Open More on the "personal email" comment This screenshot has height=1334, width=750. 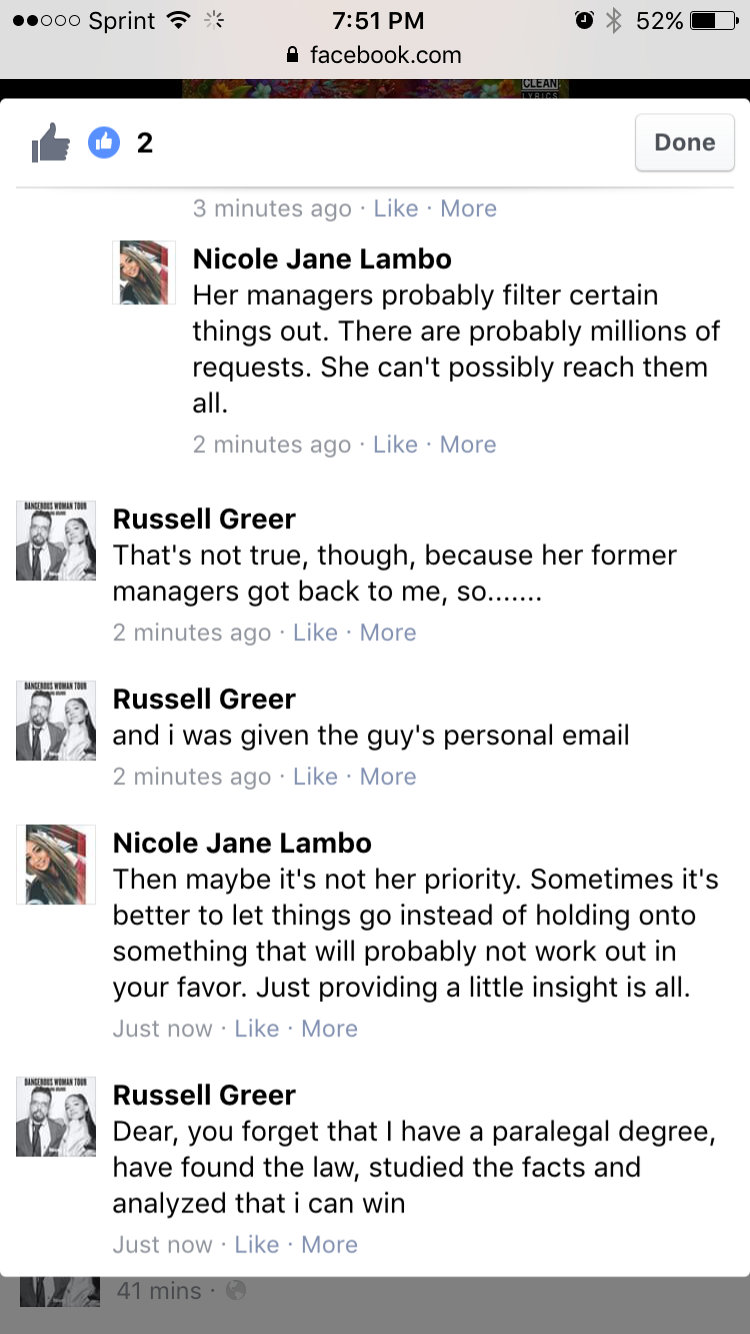coord(388,776)
